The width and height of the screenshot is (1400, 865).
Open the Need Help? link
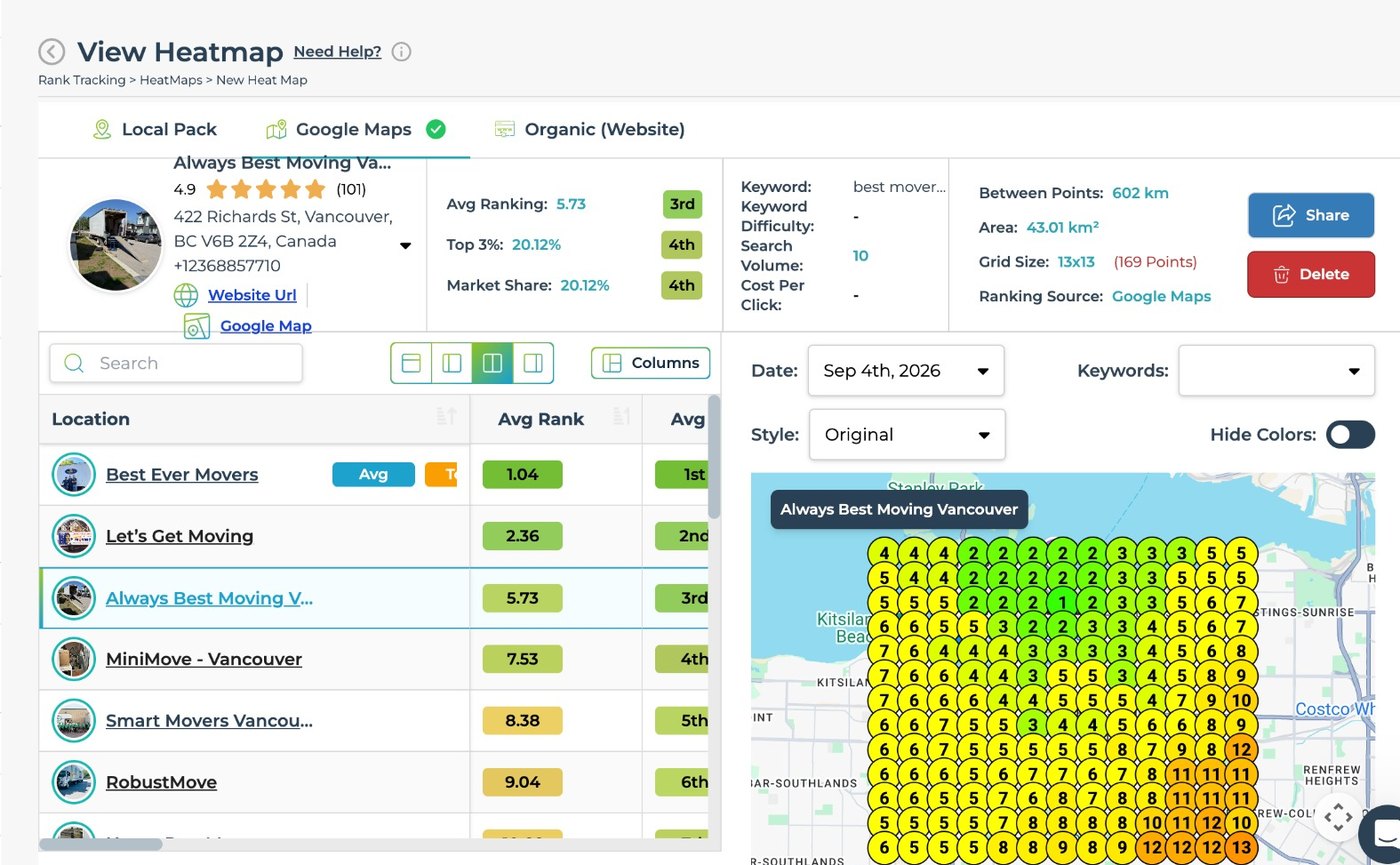(337, 52)
